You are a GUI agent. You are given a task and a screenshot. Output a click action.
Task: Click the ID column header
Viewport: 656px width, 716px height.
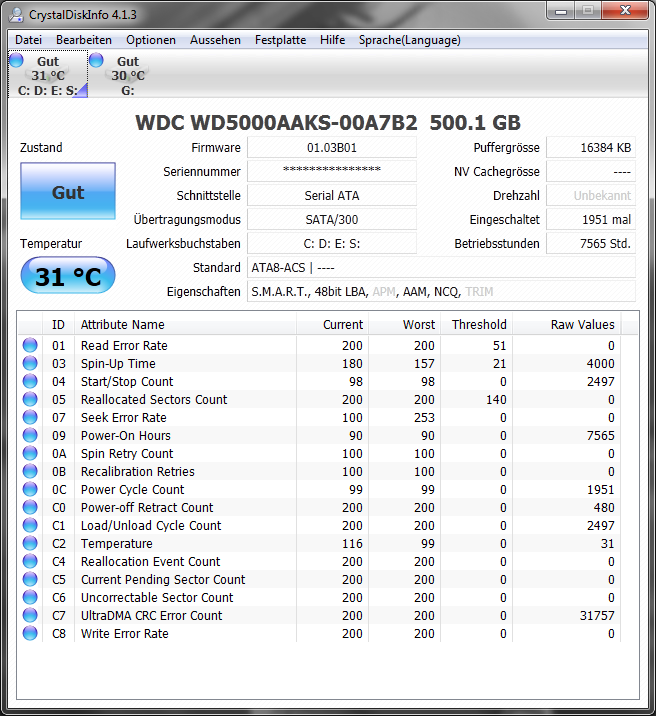[x=58, y=325]
